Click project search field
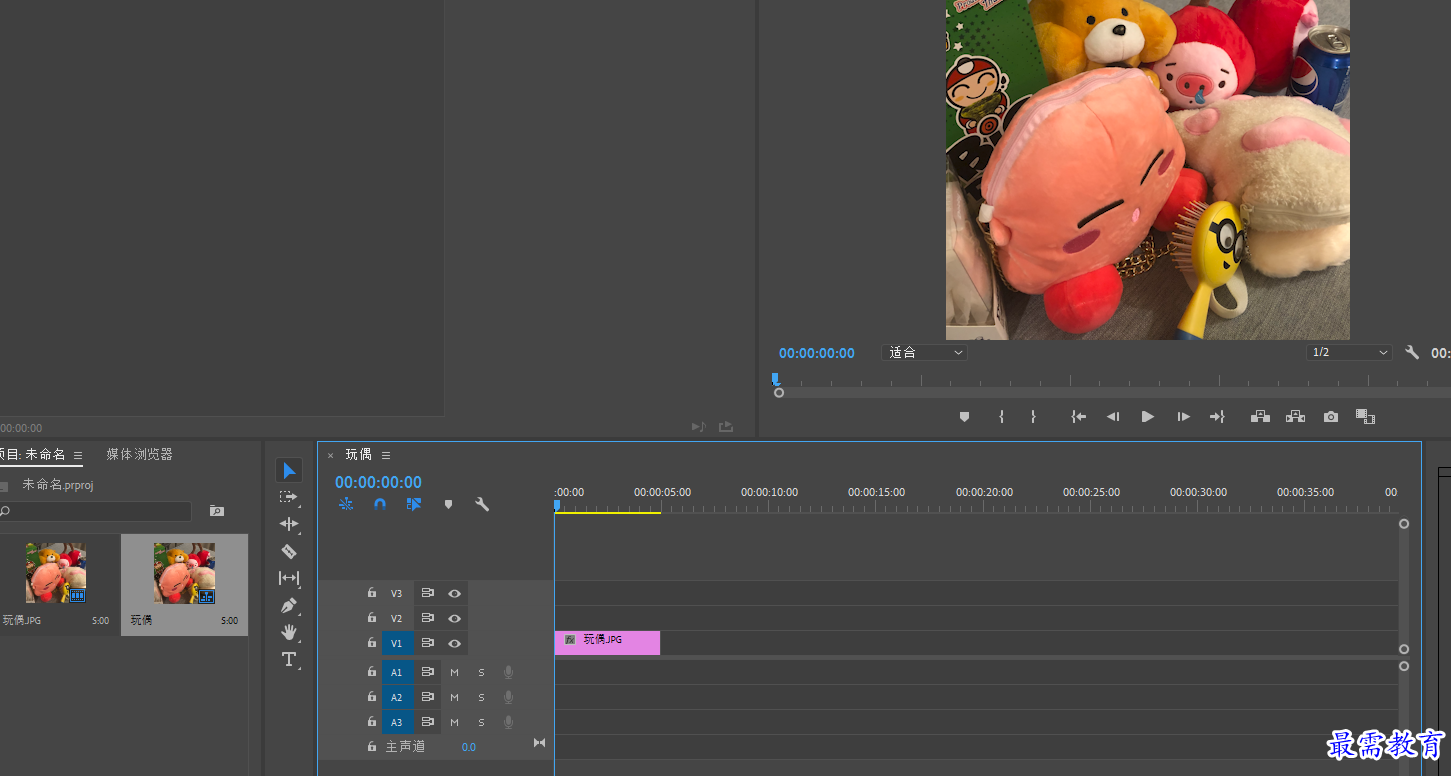1451x776 pixels. point(95,511)
